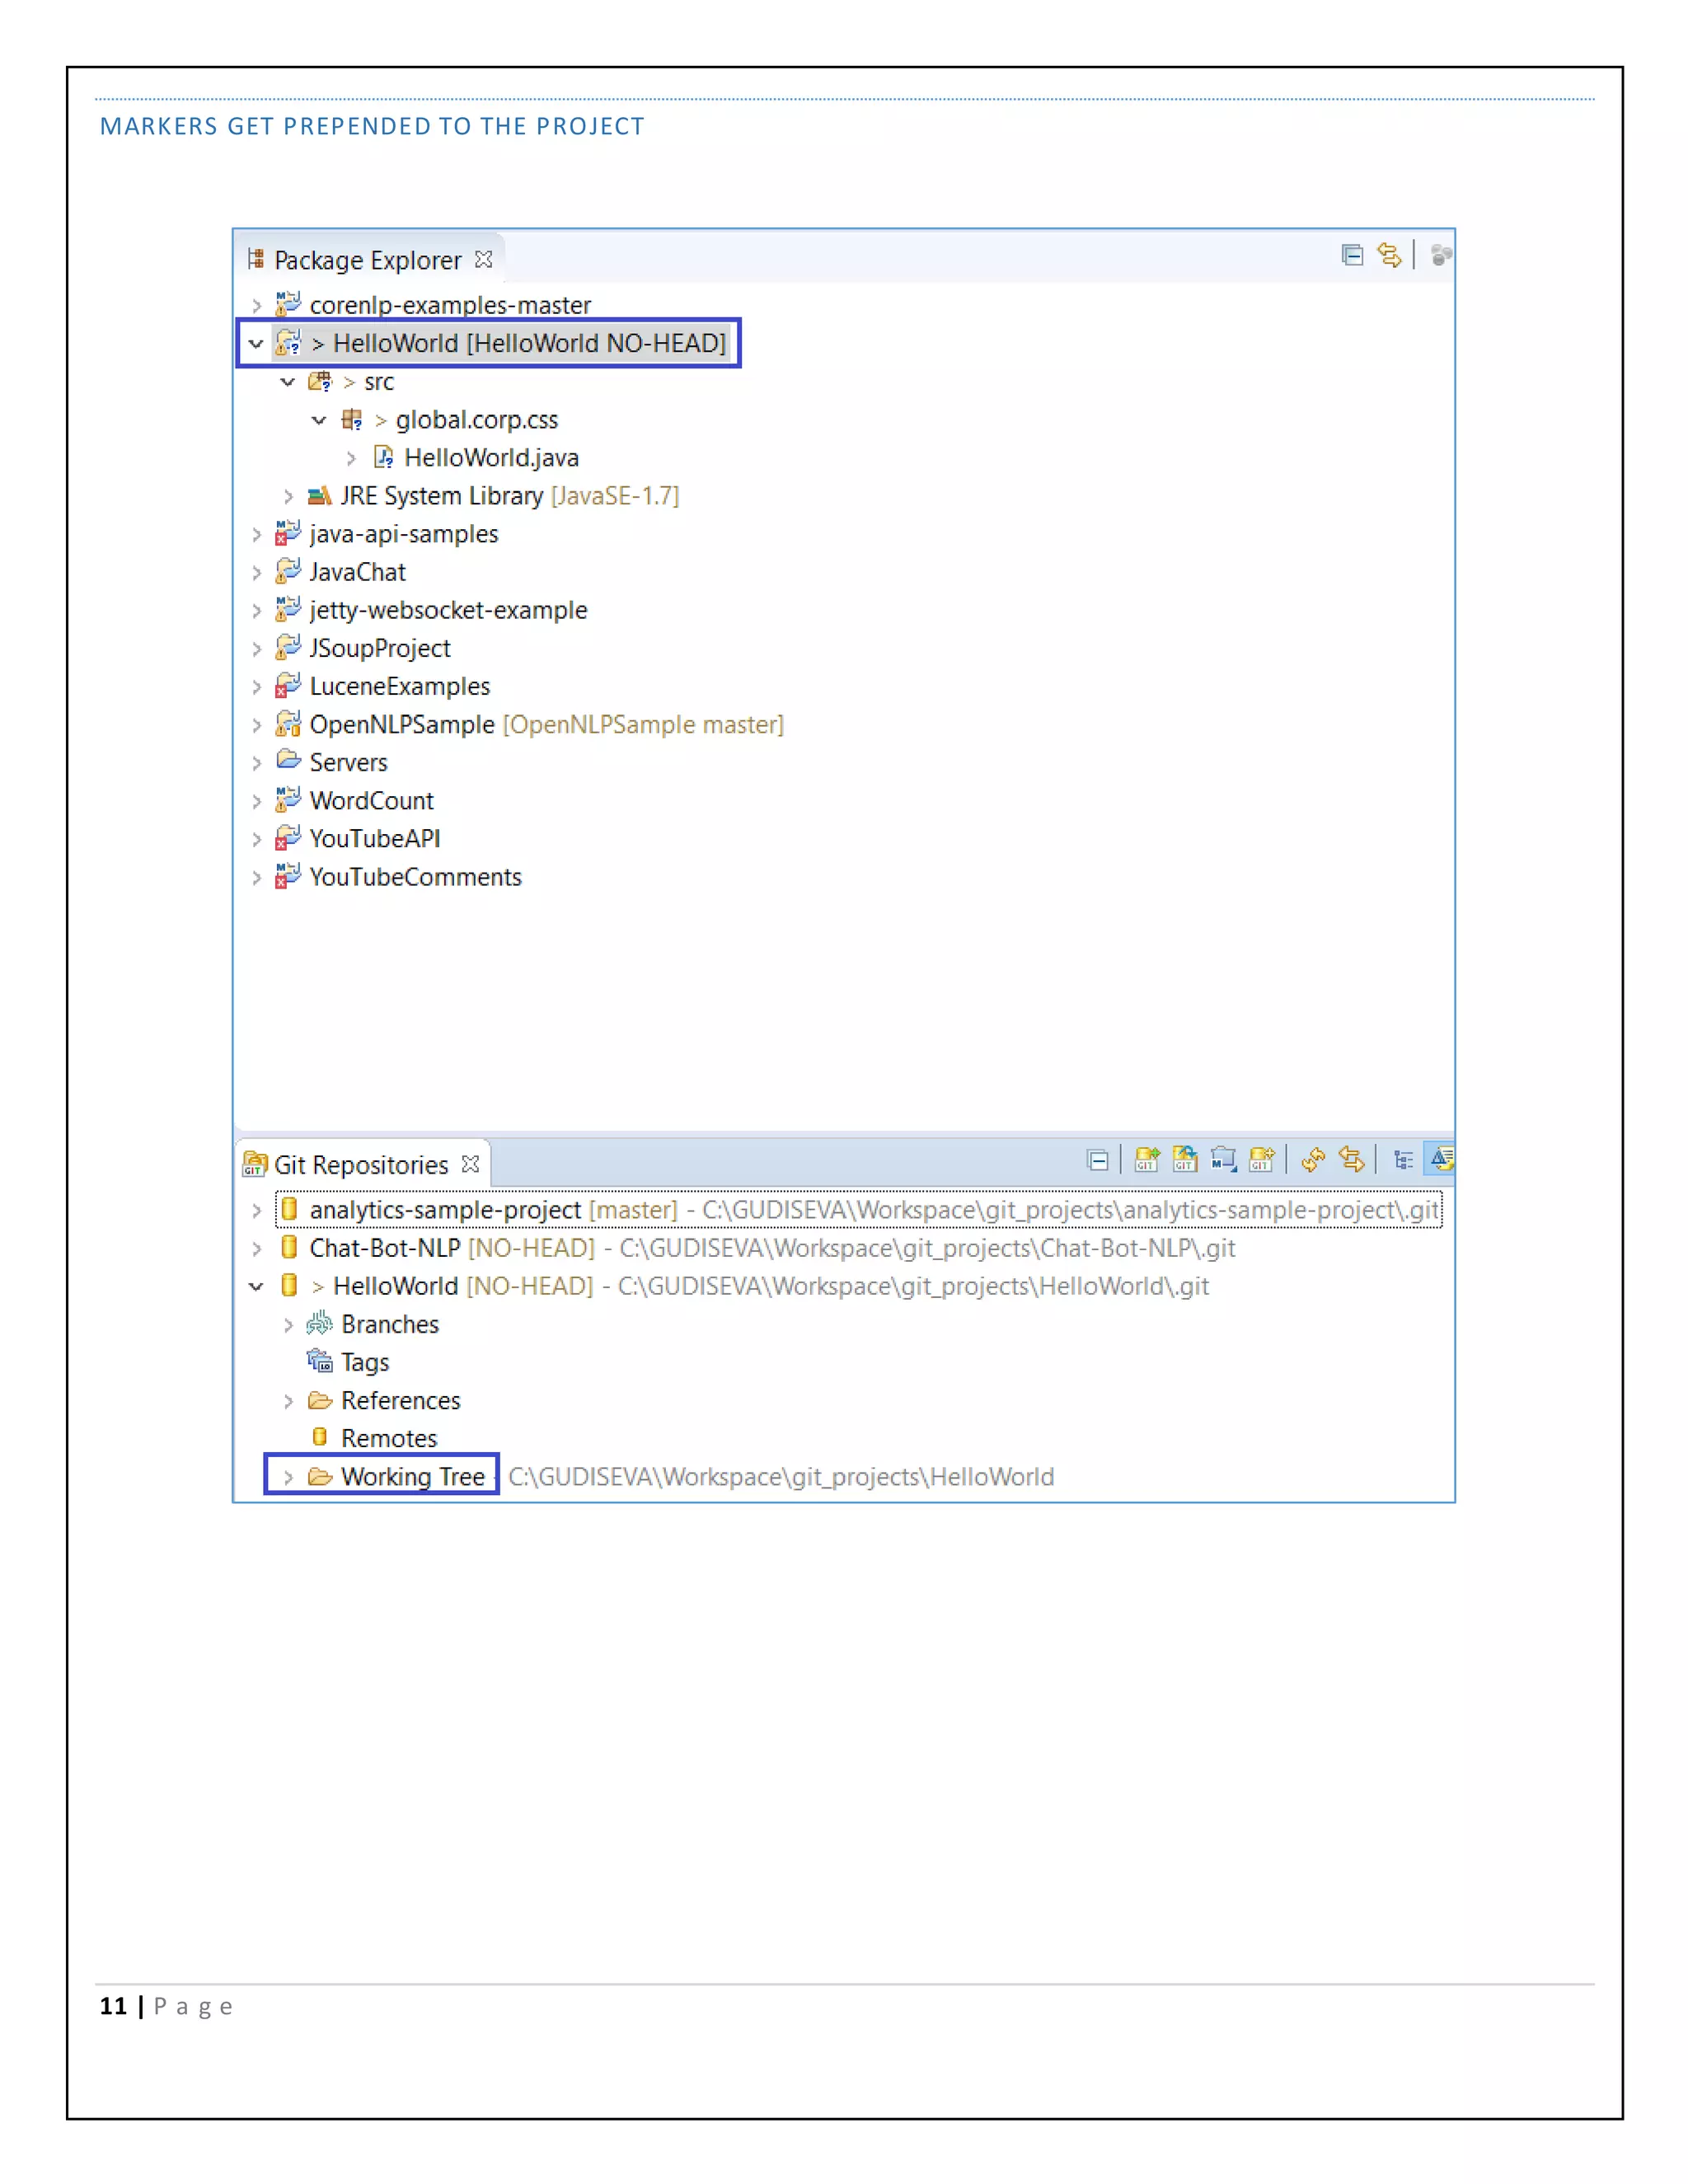
Task: Click Maven import icon in Git toolbar
Action: pyautogui.click(x=1223, y=1159)
